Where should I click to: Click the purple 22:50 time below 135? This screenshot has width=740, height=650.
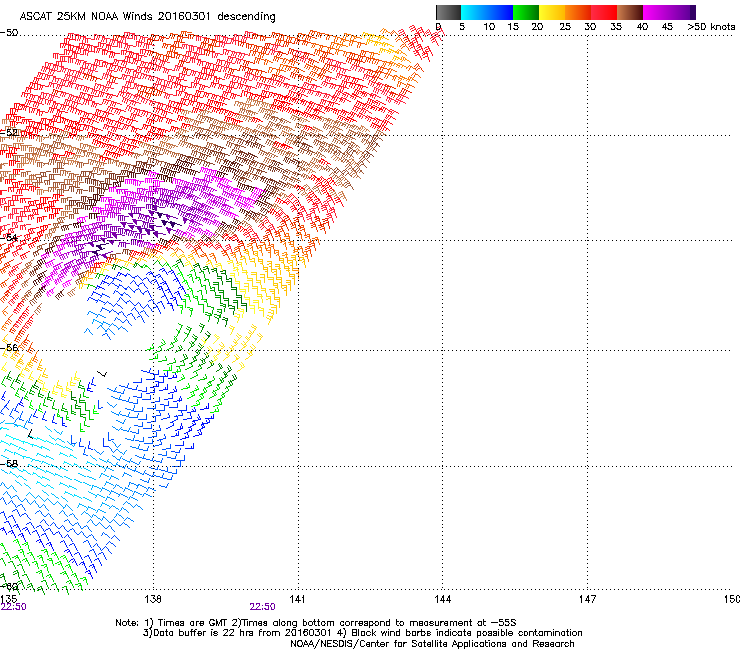click(14, 607)
